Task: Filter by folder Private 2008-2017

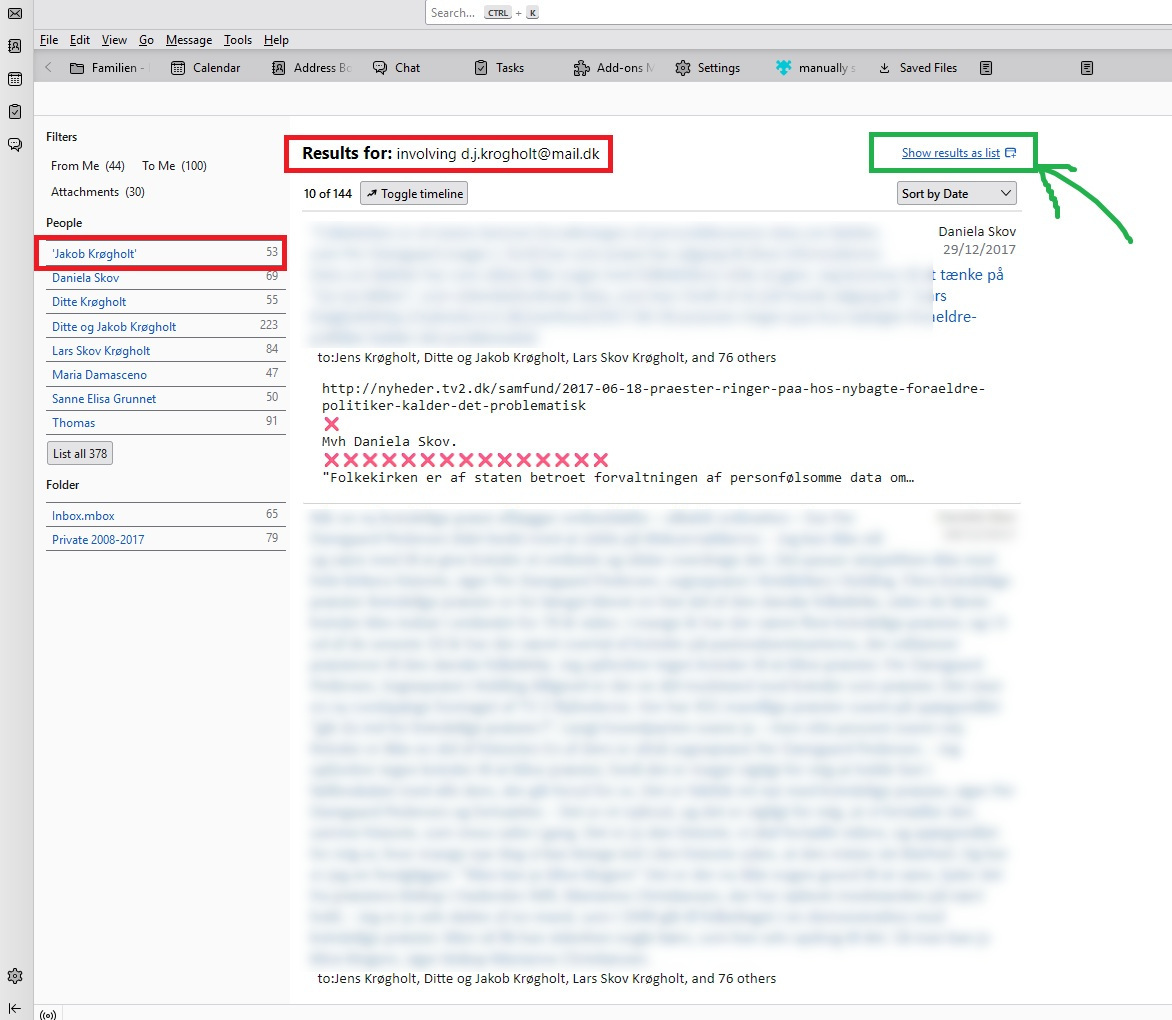Action: click(165, 540)
